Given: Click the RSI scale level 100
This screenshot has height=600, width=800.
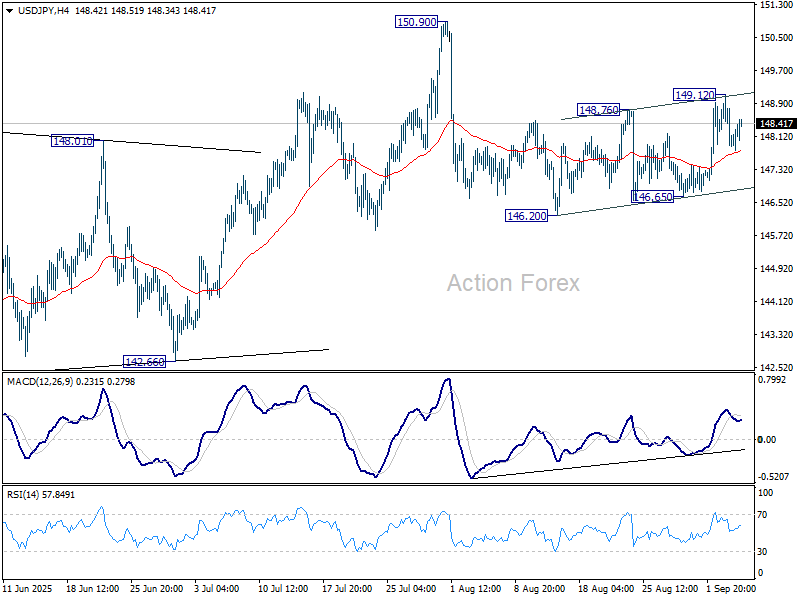Looking at the screenshot, I should click(x=766, y=493).
